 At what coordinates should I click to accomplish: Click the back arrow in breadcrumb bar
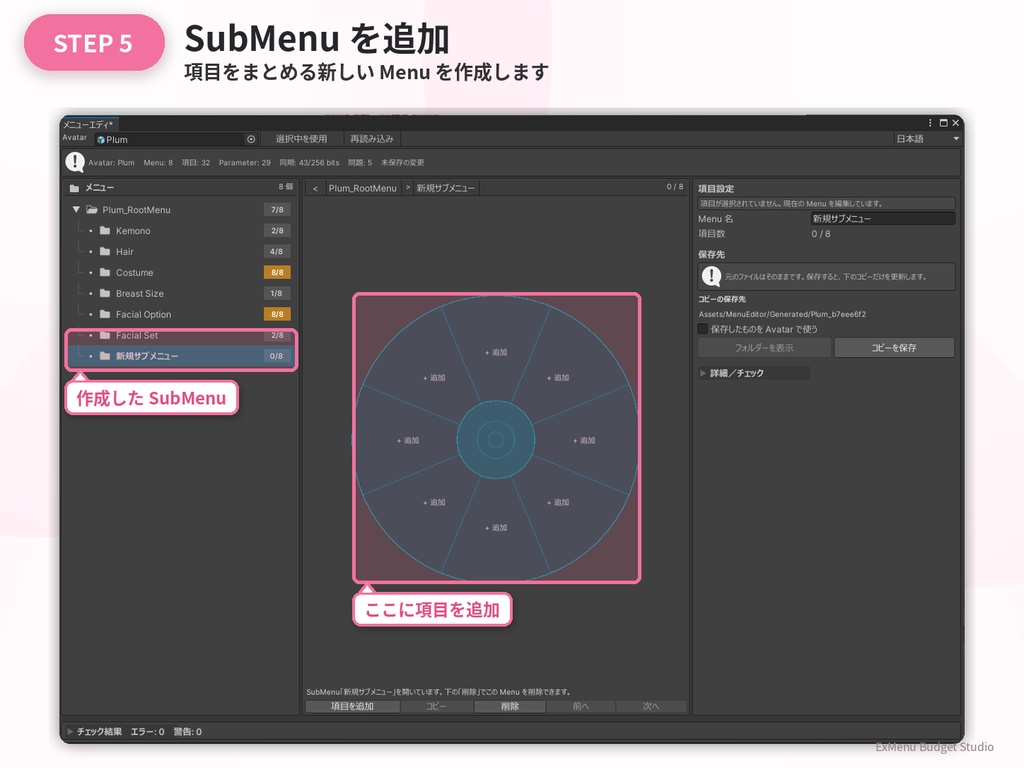(315, 188)
